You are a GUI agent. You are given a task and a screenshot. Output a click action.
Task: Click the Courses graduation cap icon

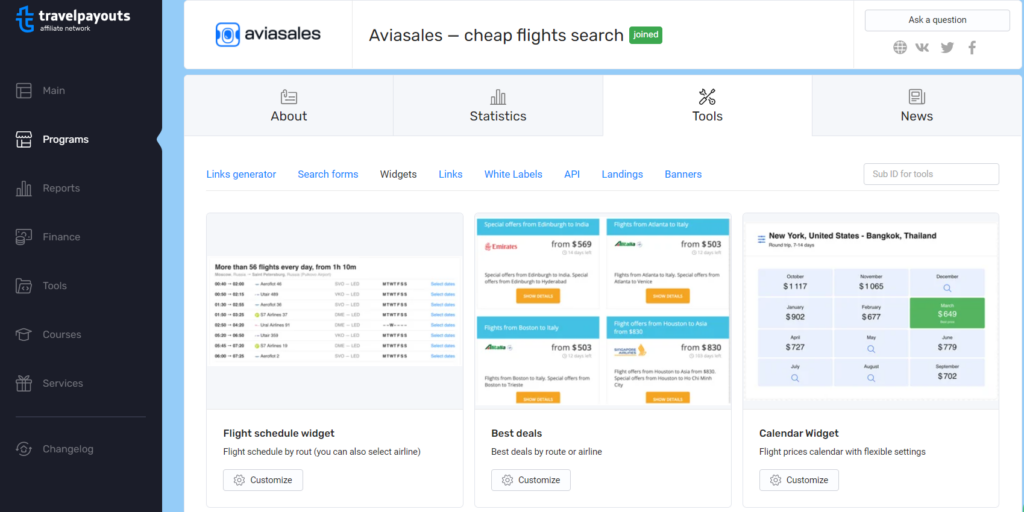[x=24, y=334]
